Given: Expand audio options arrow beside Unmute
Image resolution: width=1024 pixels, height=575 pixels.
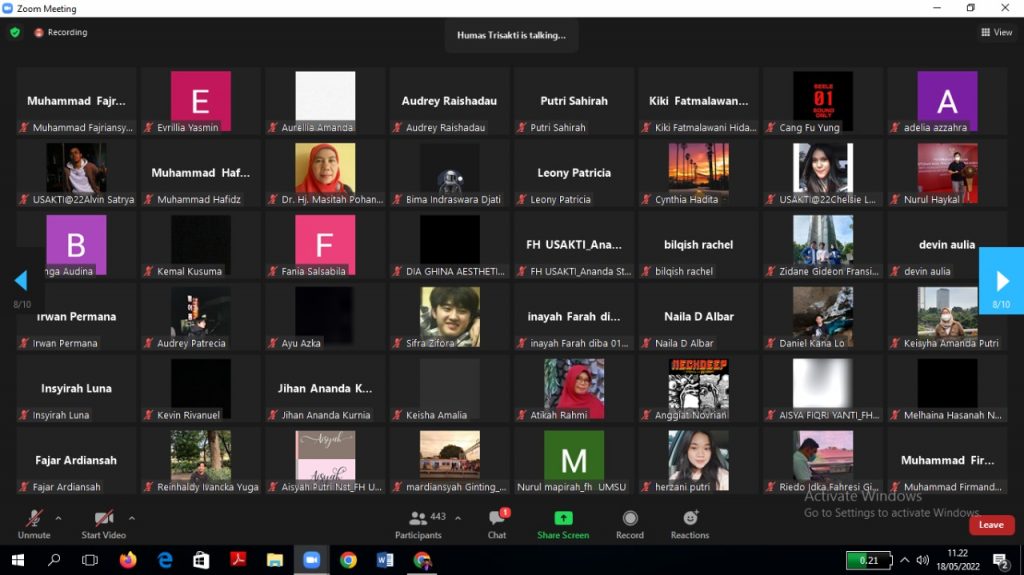Looking at the screenshot, I should point(58,518).
